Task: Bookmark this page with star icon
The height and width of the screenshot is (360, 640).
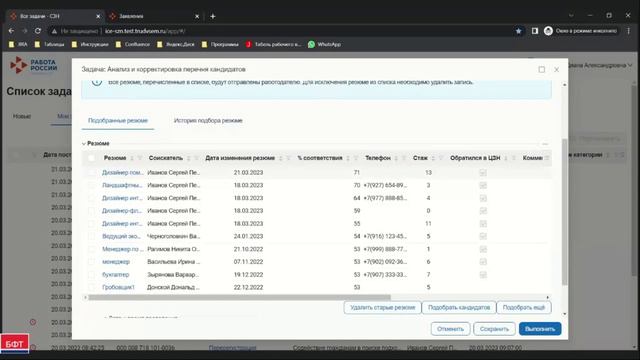Action: [518, 31]
